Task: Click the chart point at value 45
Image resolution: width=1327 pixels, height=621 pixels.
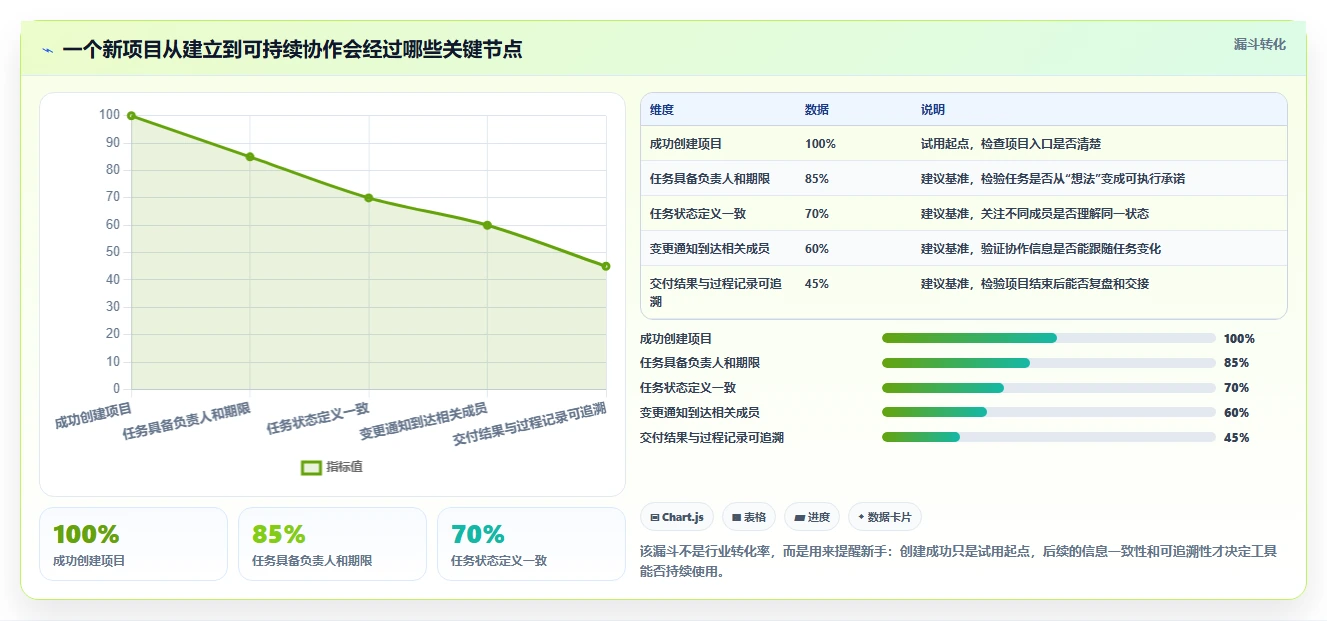Action: click(x=606, y=266)
